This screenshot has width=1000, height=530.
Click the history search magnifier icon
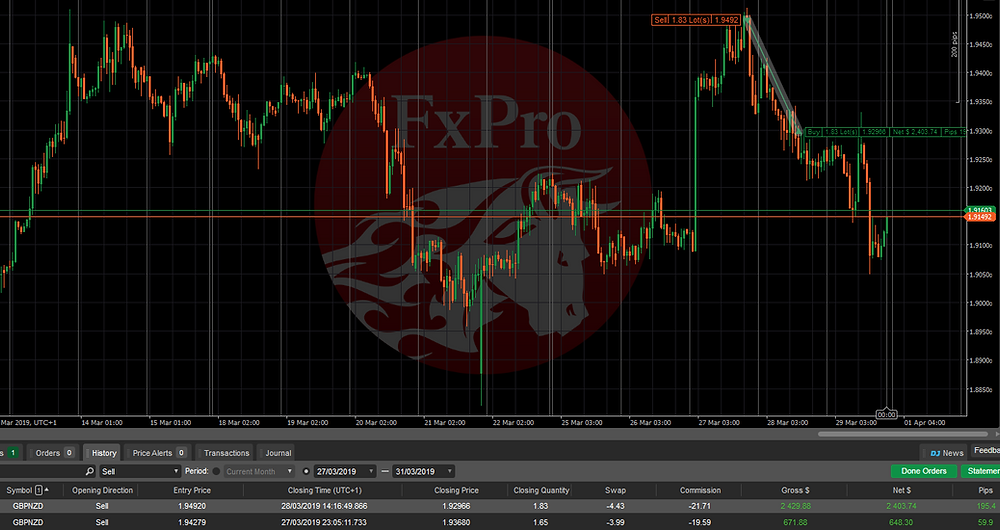pyautogui.click(x=89, y=471)
